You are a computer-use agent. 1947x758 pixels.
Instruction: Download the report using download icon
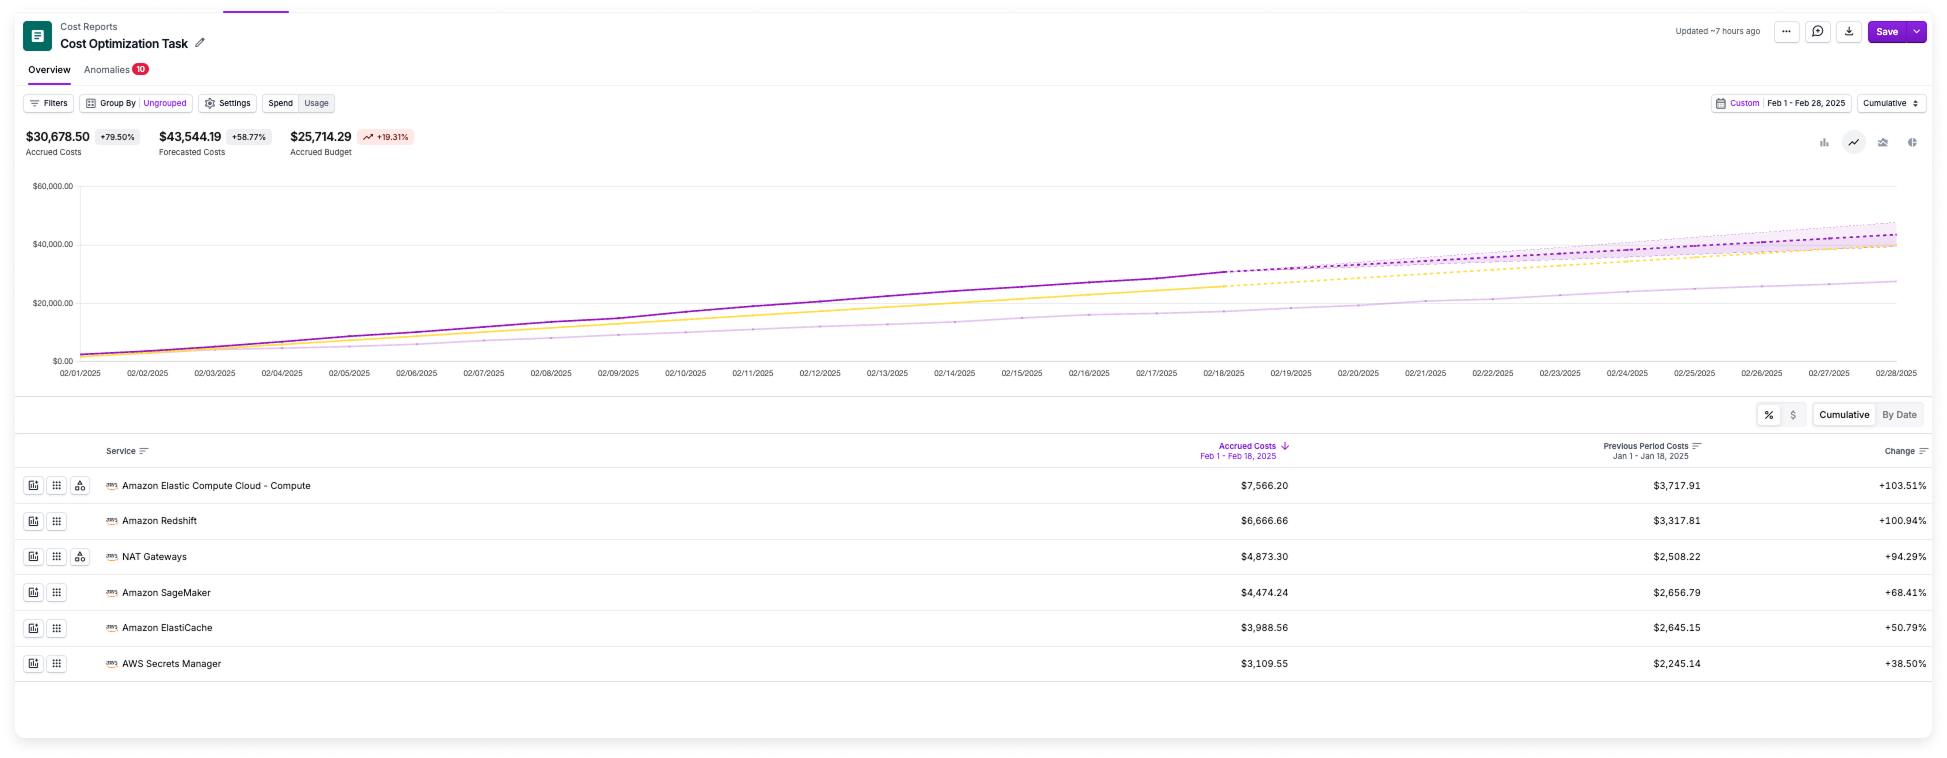1849,32
